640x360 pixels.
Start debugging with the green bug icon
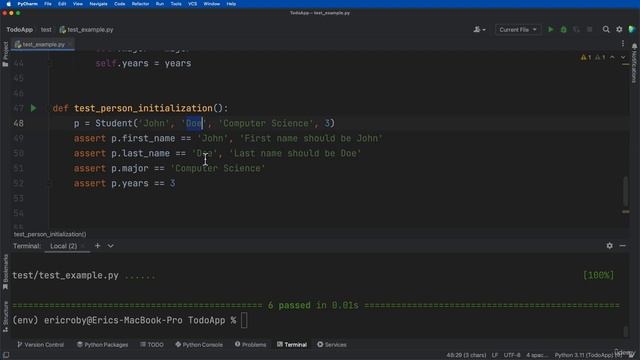[x=564, y=29]
